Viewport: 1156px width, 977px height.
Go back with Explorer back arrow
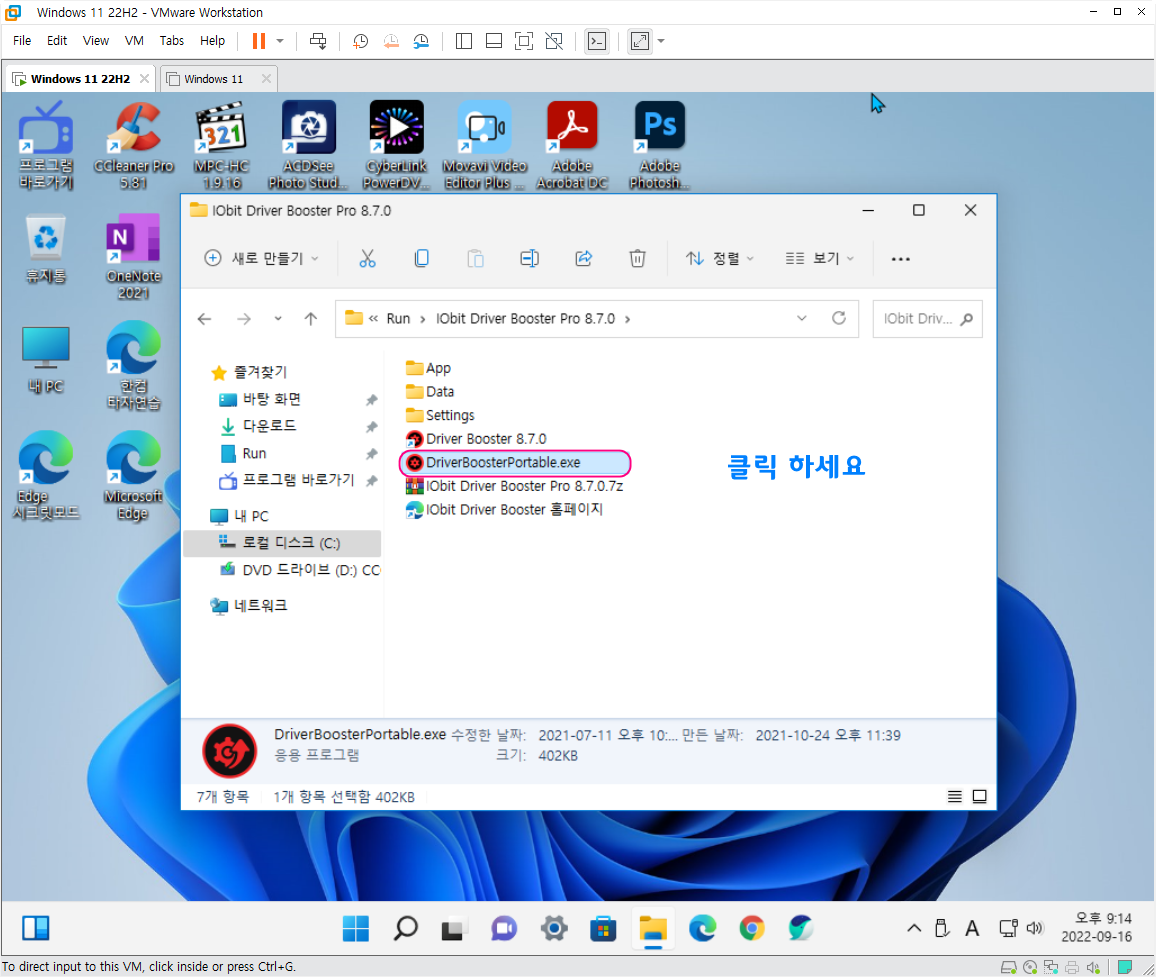click(x=205, y=319)
